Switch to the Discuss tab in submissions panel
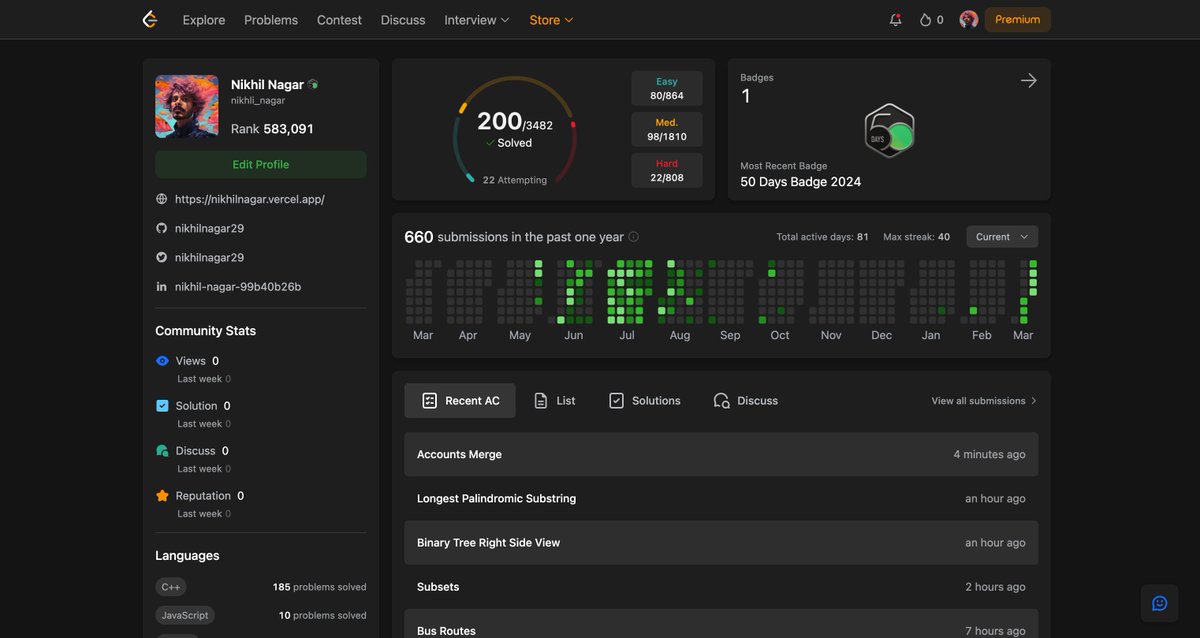This screenshot has height=638, width=1200. pyautogui.click(x=746, y=400)
